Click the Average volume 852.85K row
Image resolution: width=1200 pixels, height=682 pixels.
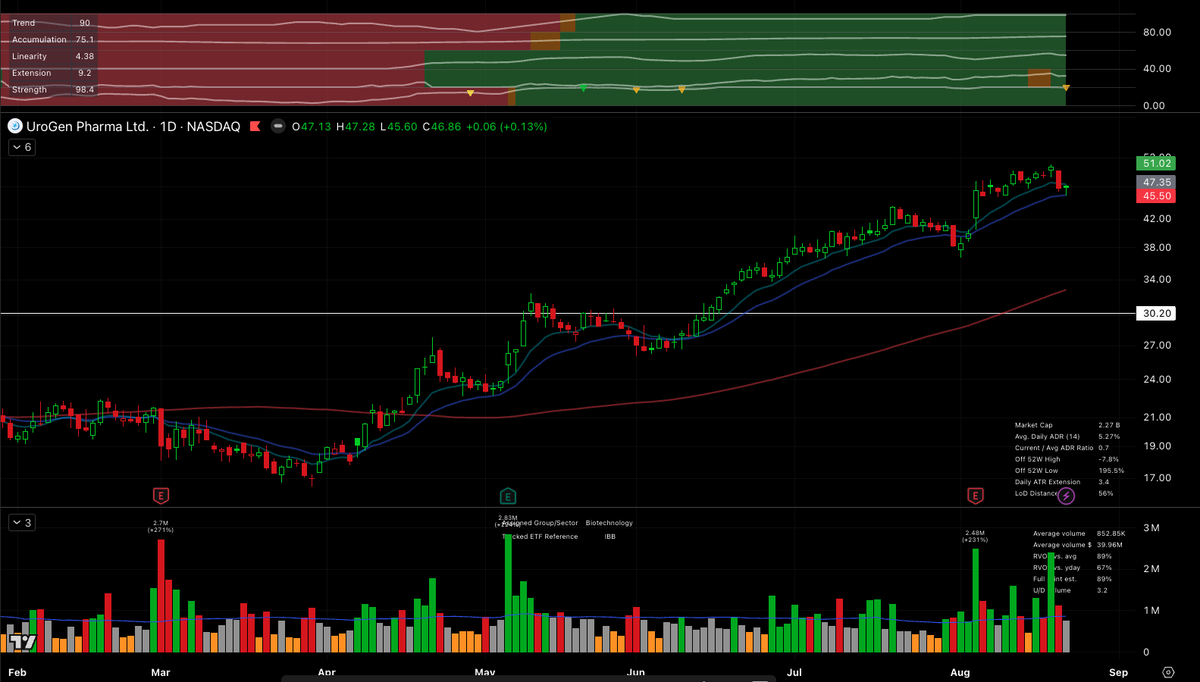click(1079, 533)
